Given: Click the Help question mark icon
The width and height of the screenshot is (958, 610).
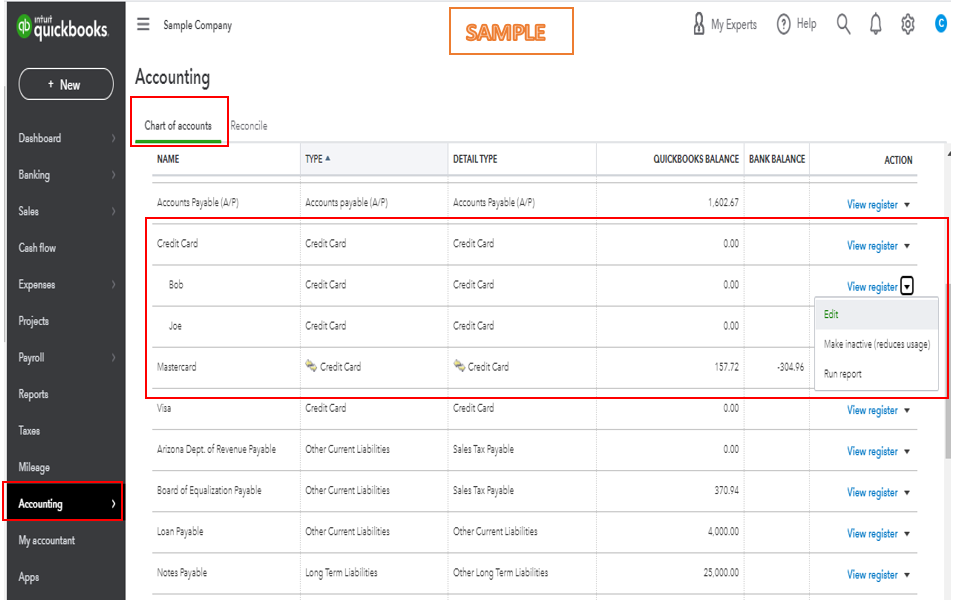Looking at the screenshot, I should [783, 24].
